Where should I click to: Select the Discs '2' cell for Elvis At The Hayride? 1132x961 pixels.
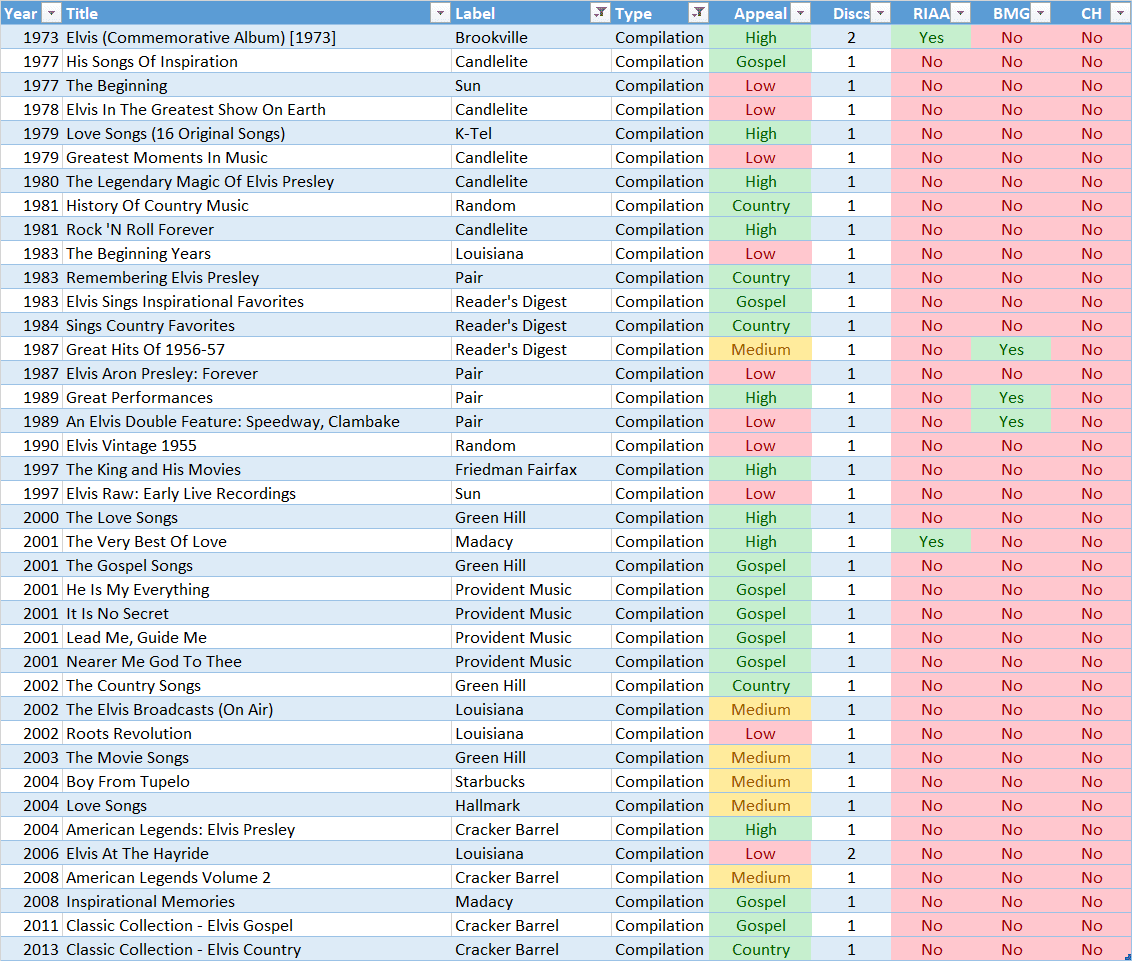[850, 854]
